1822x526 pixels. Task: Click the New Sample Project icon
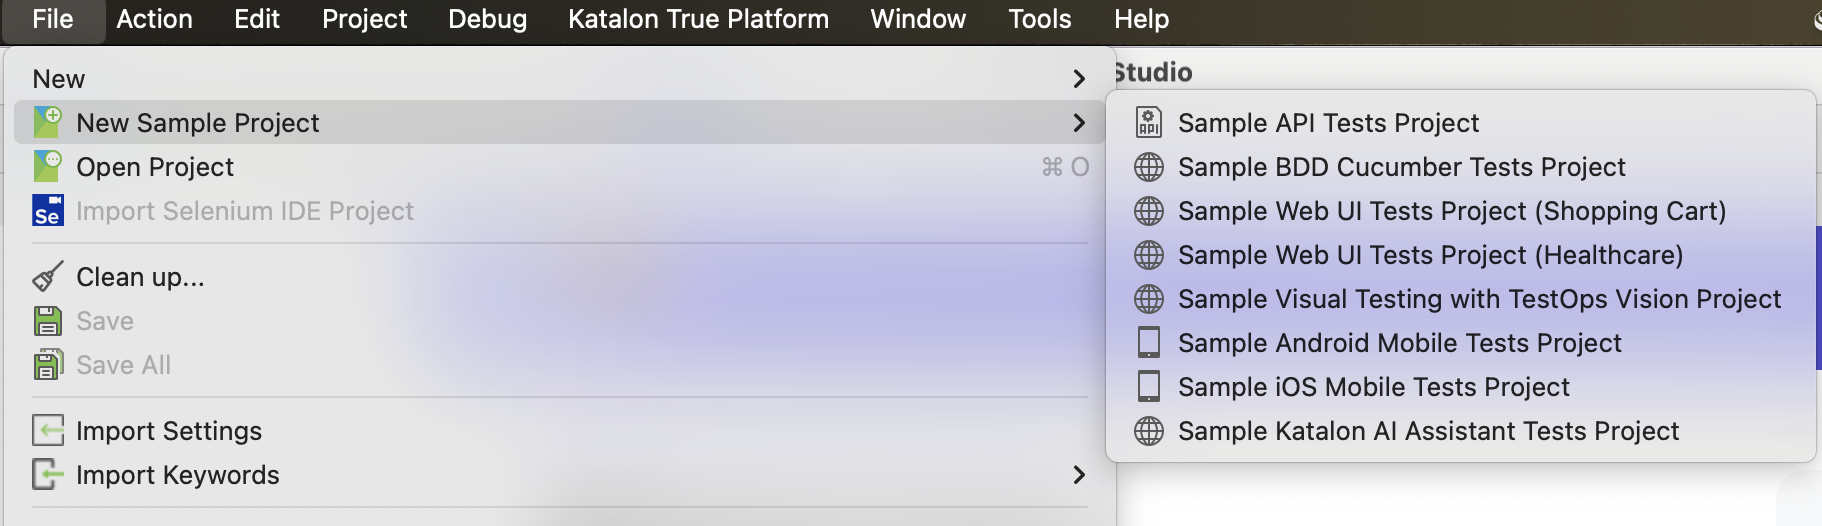point(48,122)
